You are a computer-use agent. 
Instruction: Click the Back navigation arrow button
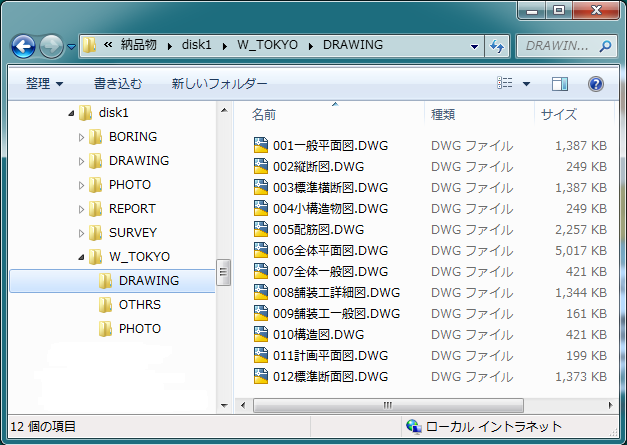coord(24,46)
